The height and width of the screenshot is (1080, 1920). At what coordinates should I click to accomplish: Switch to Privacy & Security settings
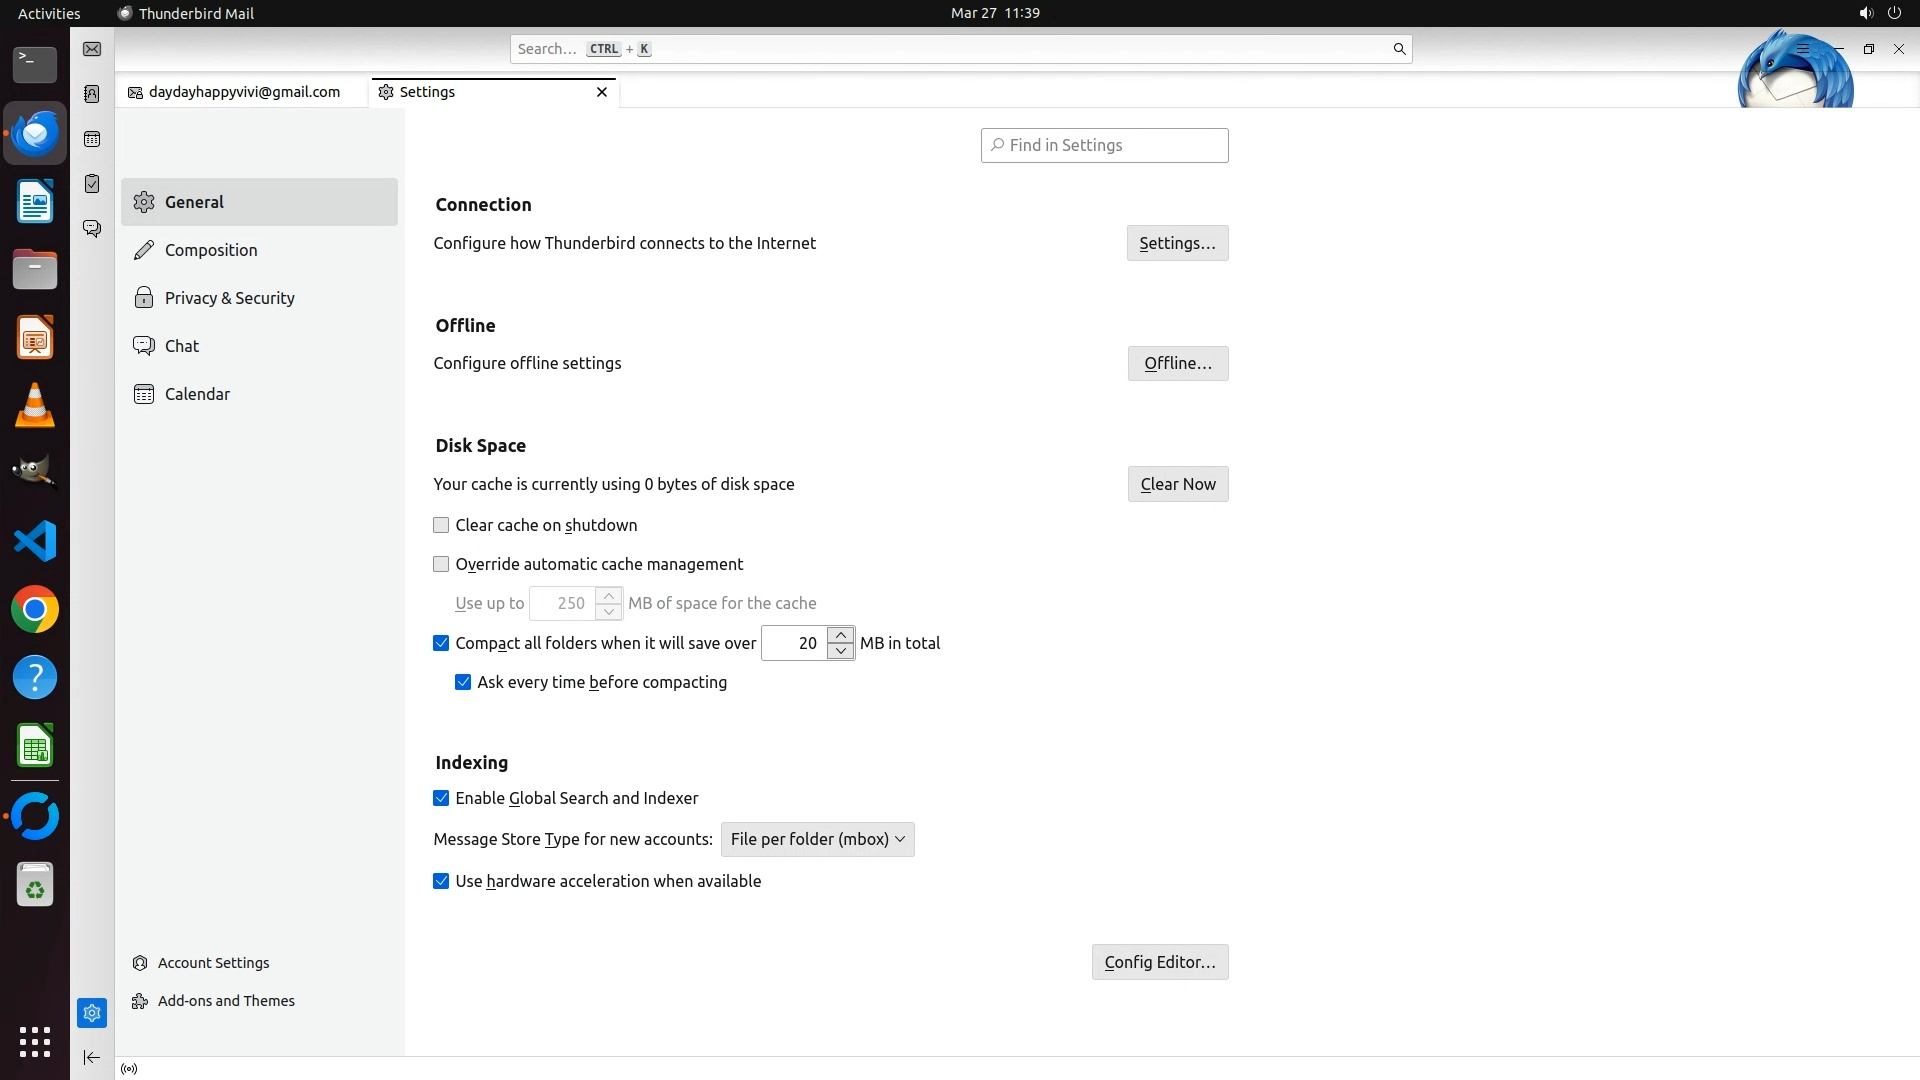click(x=229, y=298)
